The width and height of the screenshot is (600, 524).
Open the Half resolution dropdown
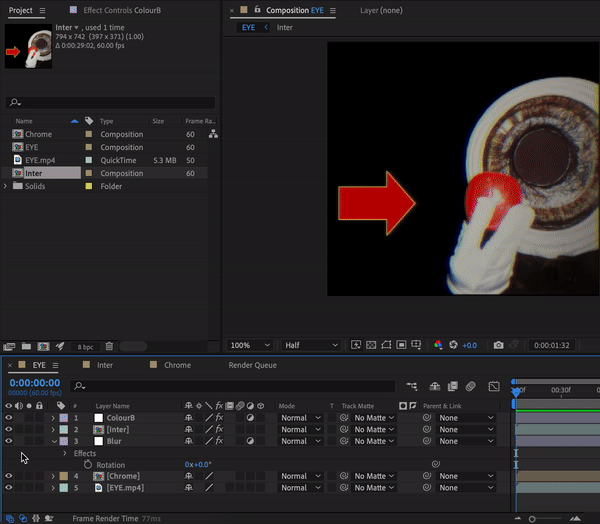312,345
